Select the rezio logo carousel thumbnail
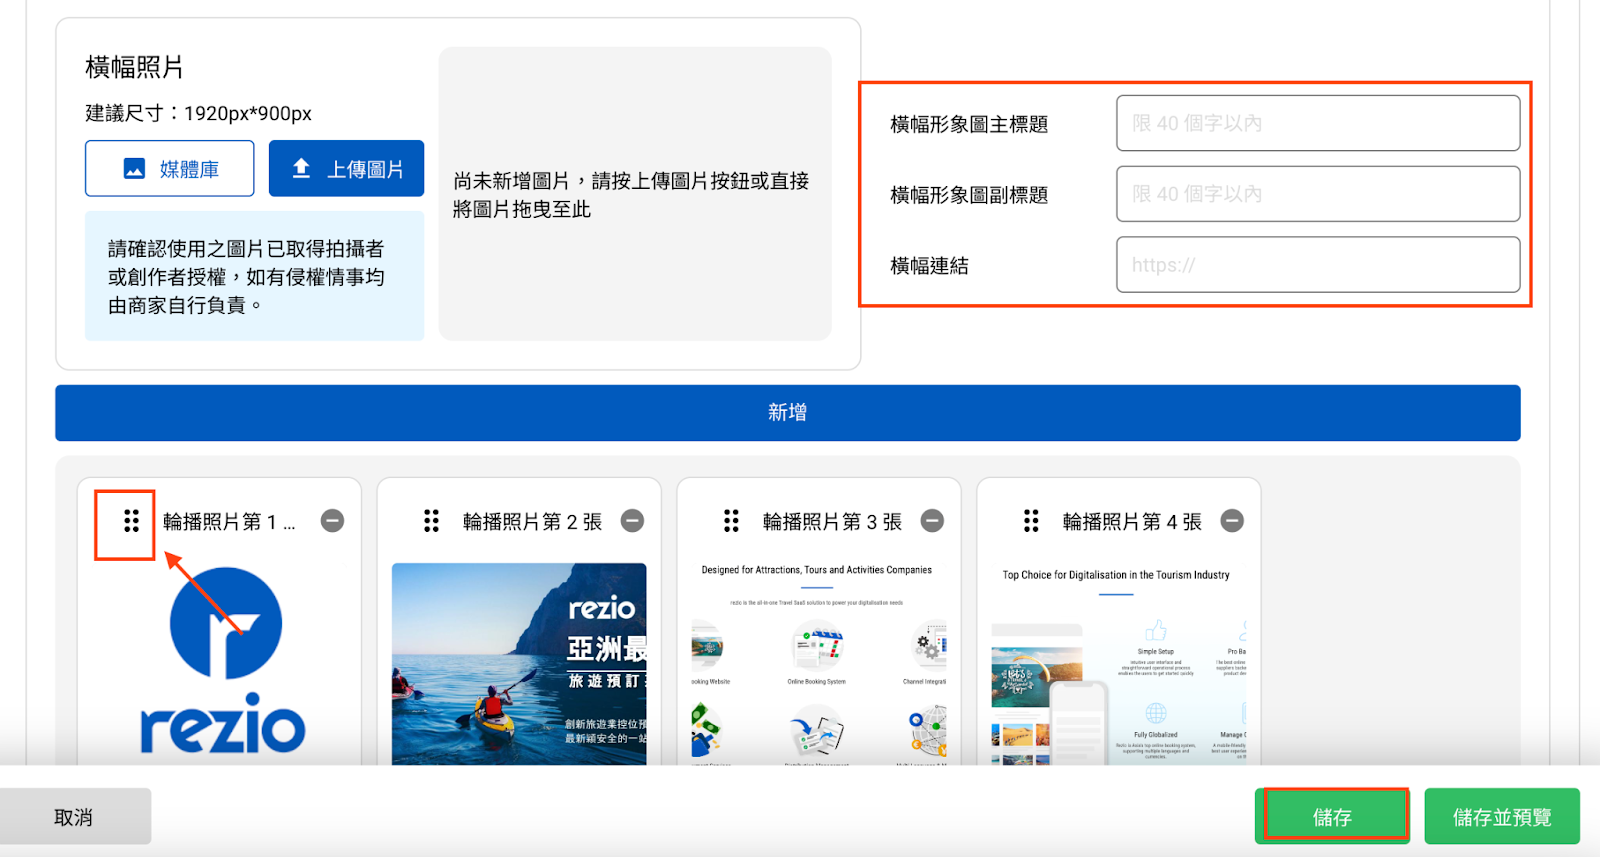Screen dimensions: 1600x857 pyautogui.click(x=220, y=663)
